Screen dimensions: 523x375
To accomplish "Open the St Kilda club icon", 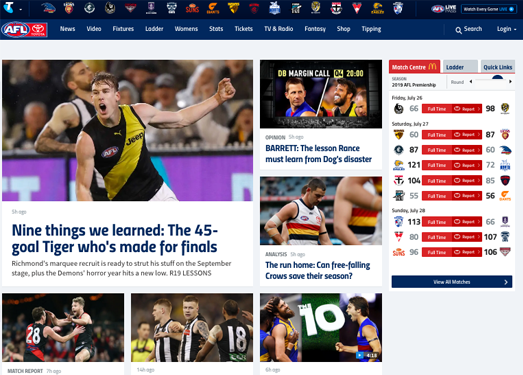I will point(336,8).
